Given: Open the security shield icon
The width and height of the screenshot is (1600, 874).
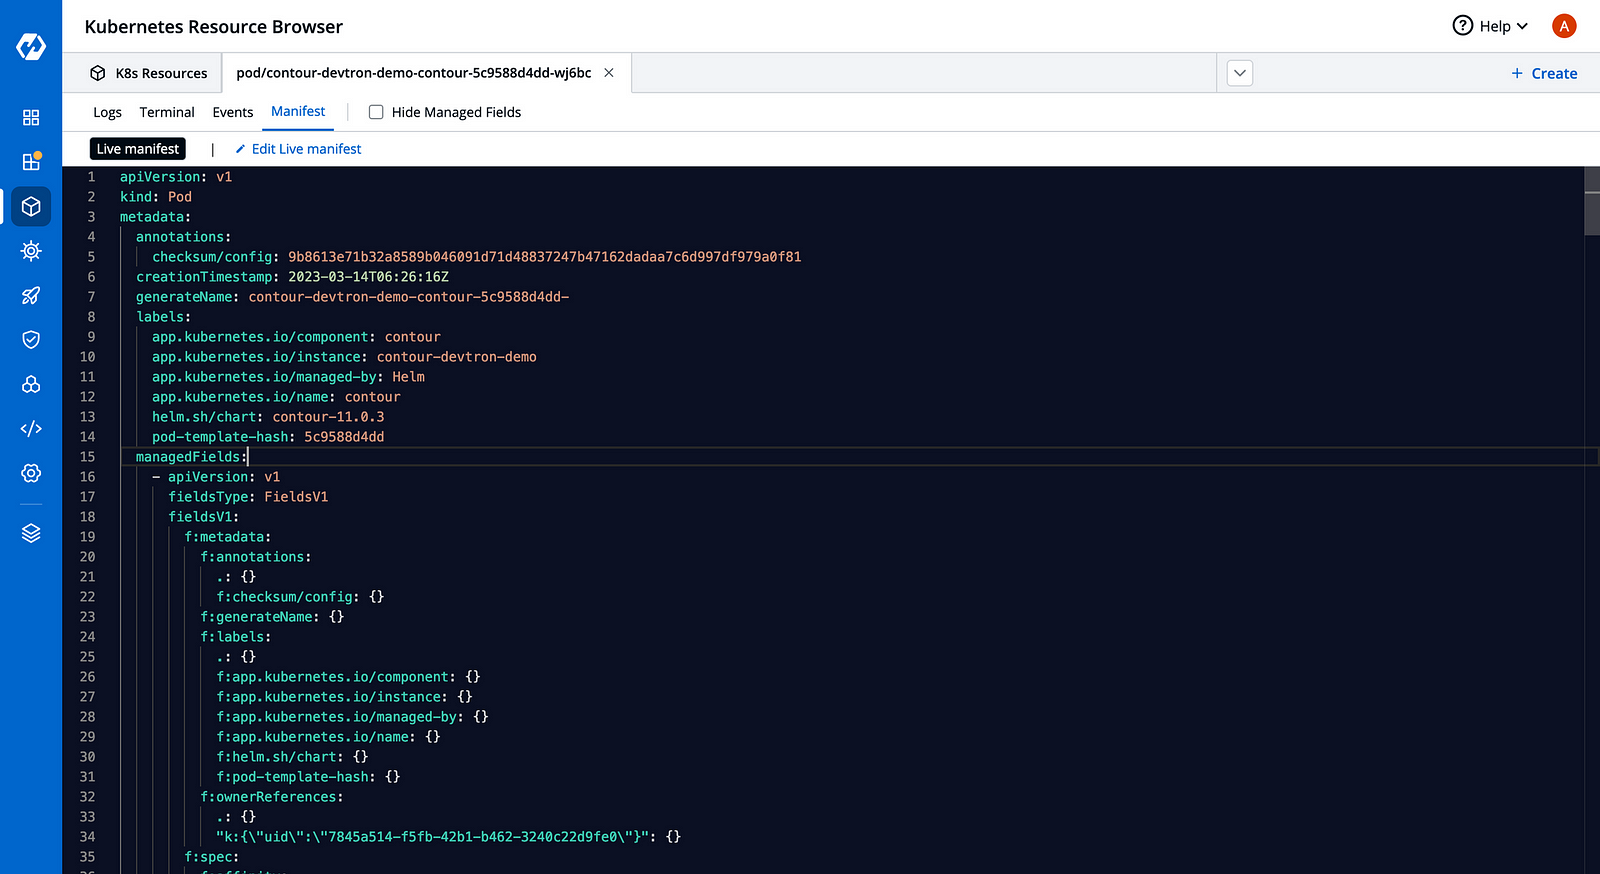Looking at the screenshot, I should (x=31, y=340).
